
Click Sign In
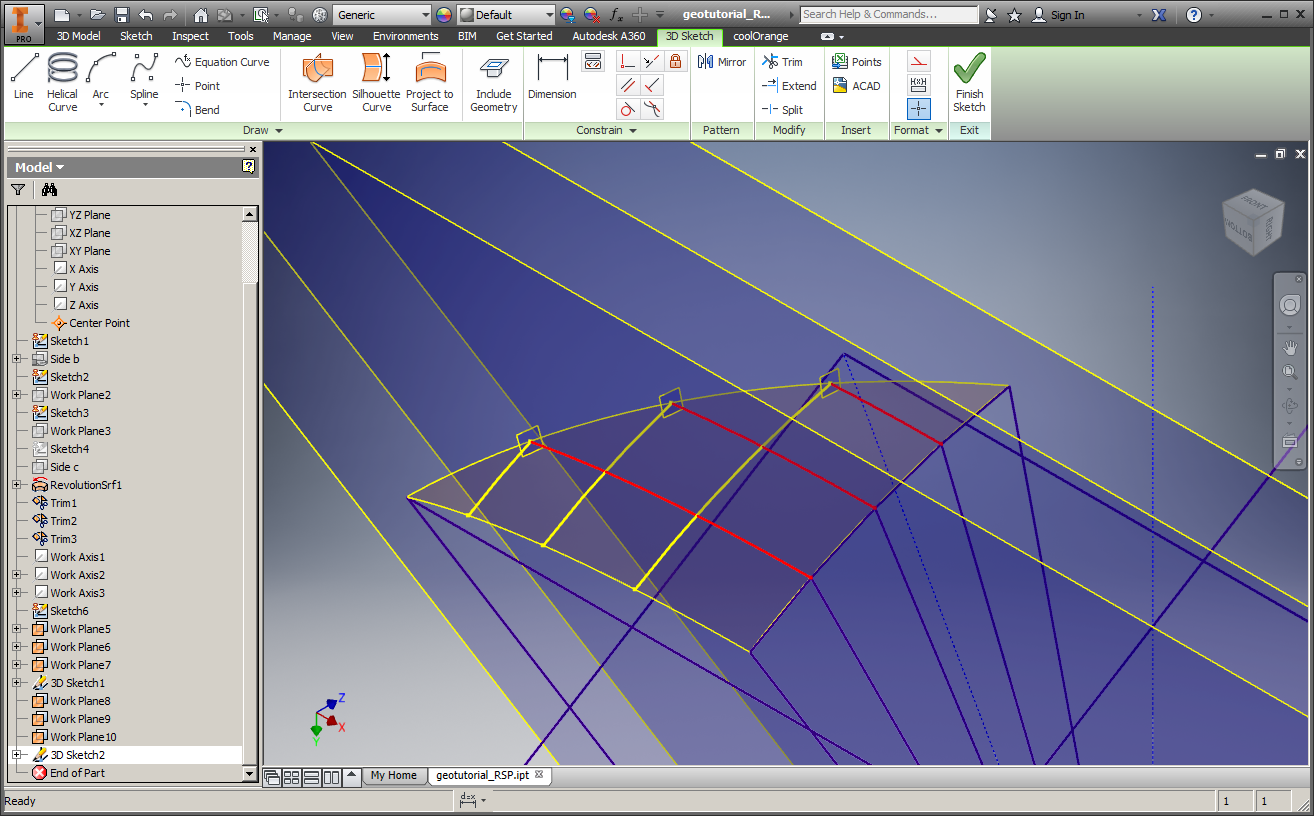coord(1058,15)
